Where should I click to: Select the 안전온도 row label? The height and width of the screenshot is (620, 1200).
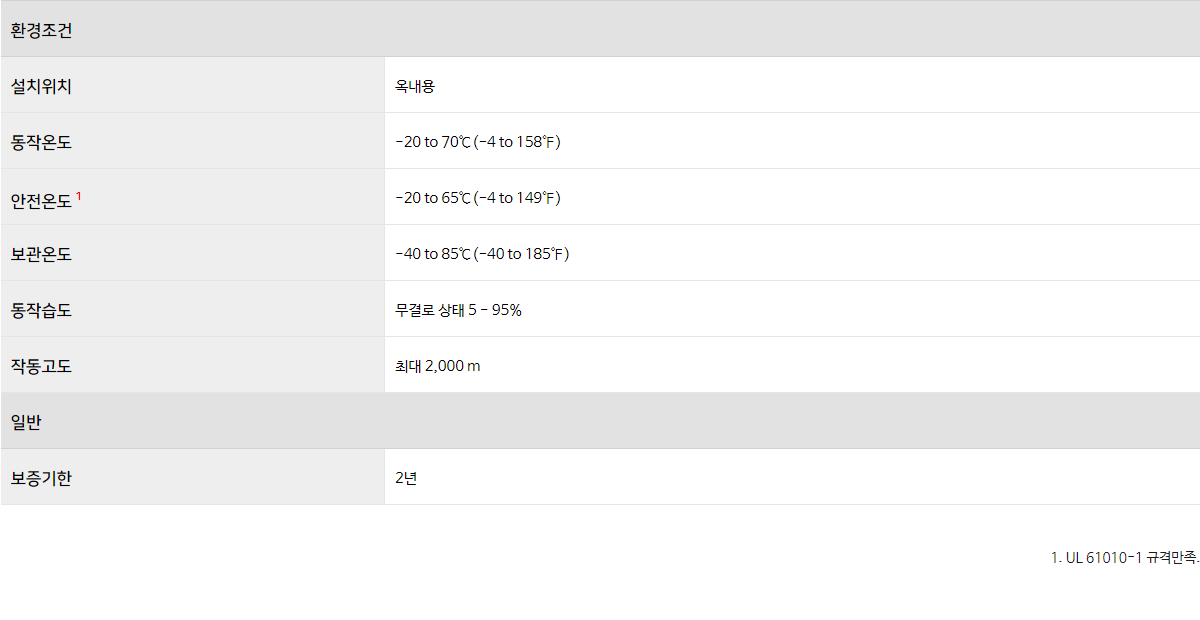click(41, 199)
